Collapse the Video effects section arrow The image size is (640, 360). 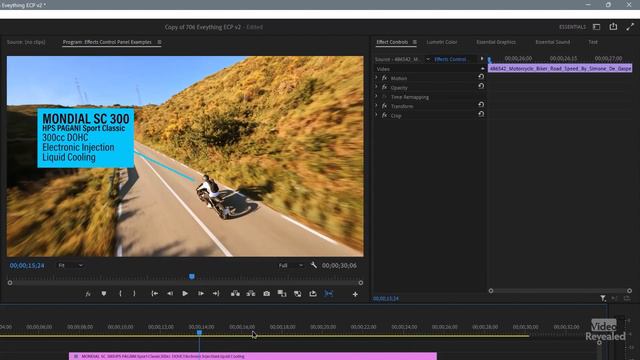[482, 69]
